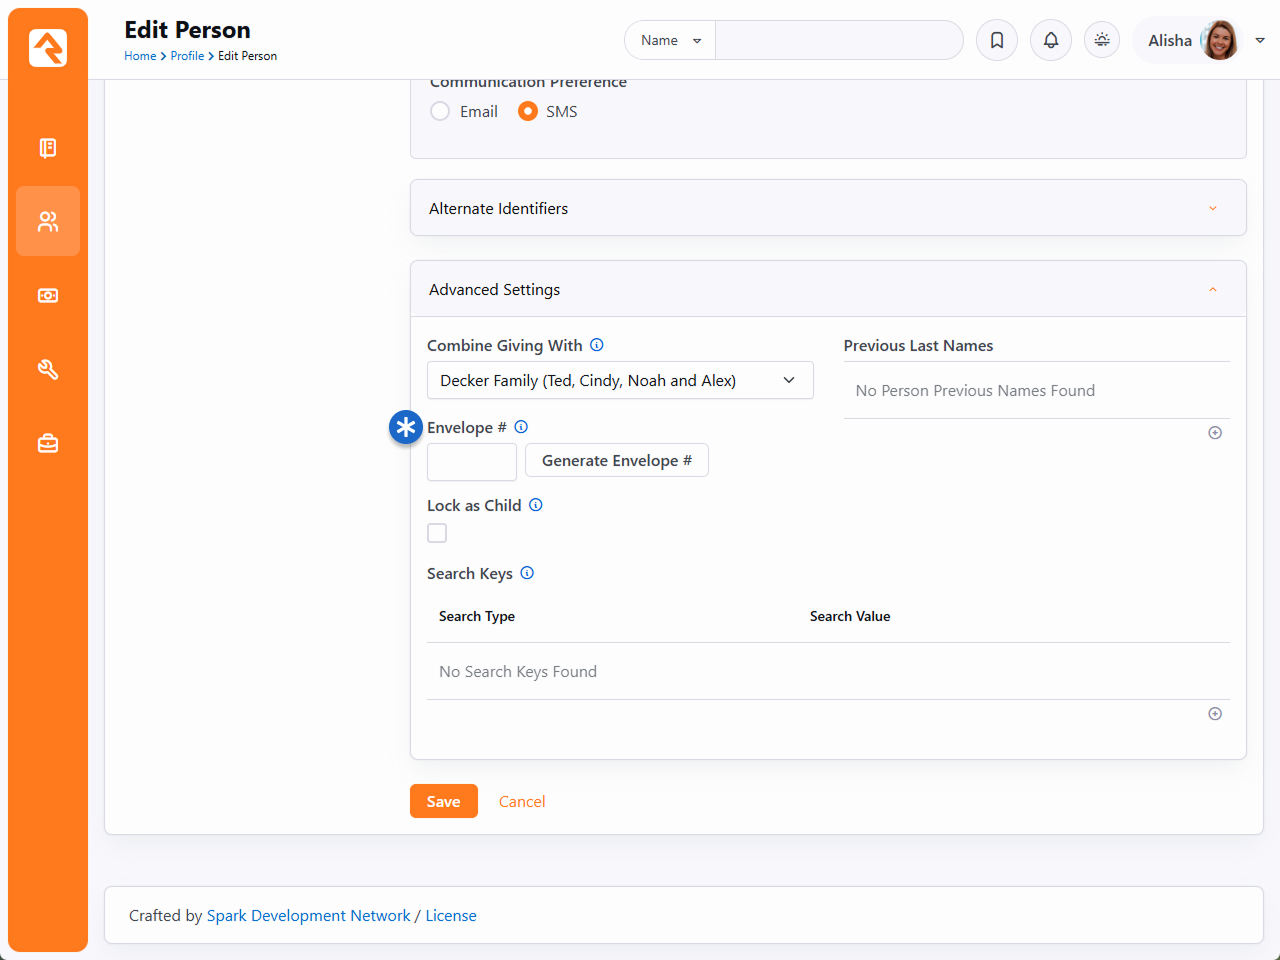Open notifications bell icon

tap(1051, 40)
